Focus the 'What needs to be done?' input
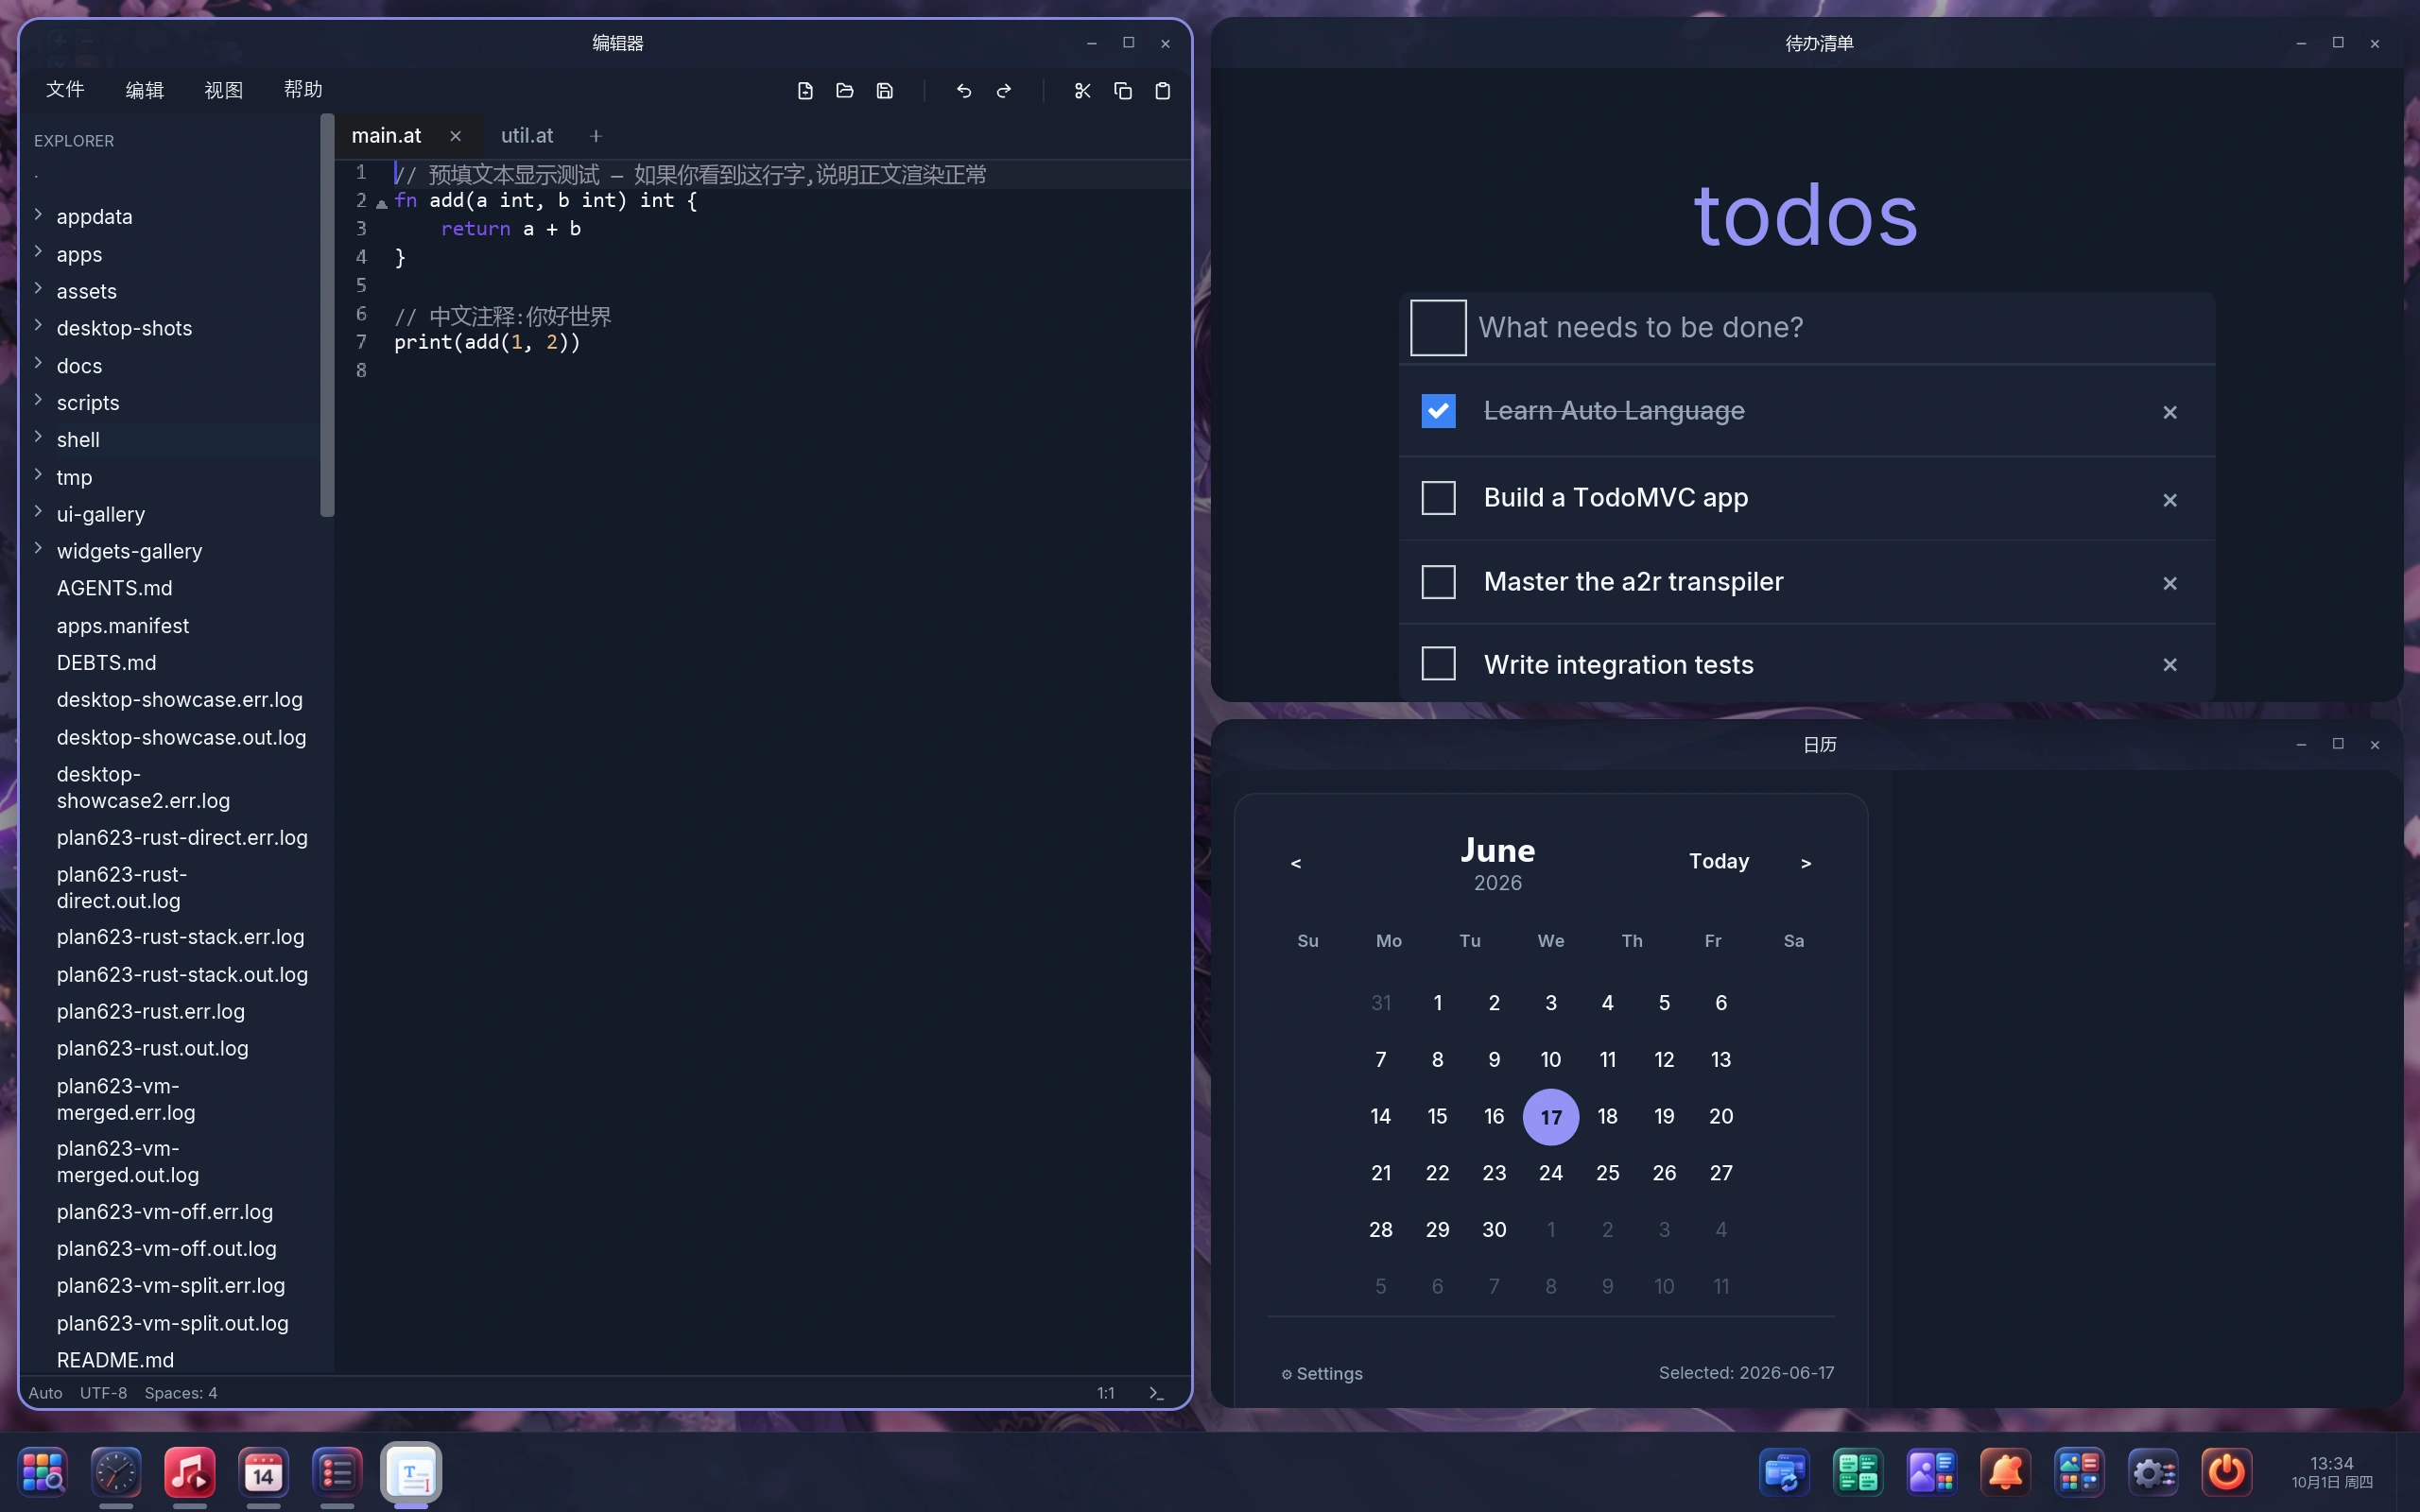The image size is (2420, 1512). coord(1840,328)
